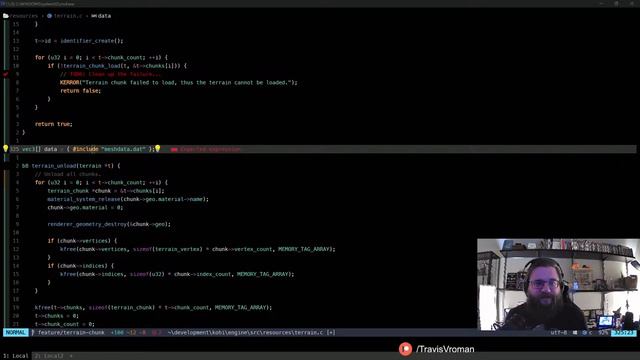Image resolution: width=640 pixels, height=360 pixels.
Task: Click the kfree t->chunks line
Action: pos(153,307)
